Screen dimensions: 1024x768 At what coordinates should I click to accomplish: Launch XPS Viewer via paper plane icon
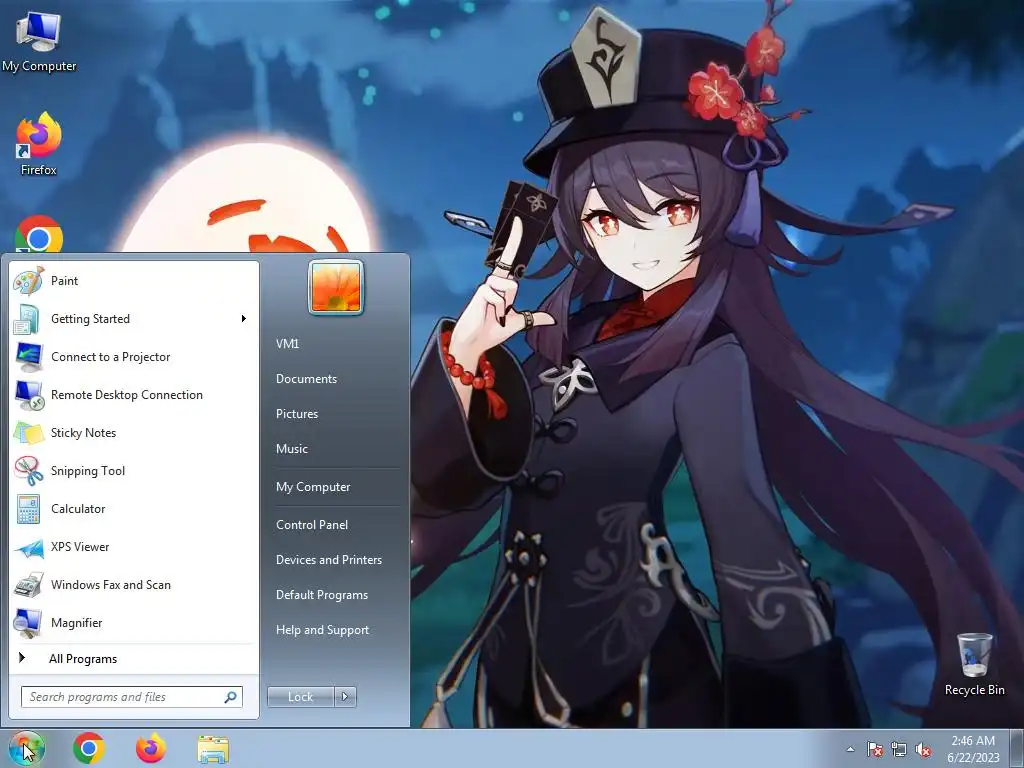[x=28, y=547]
